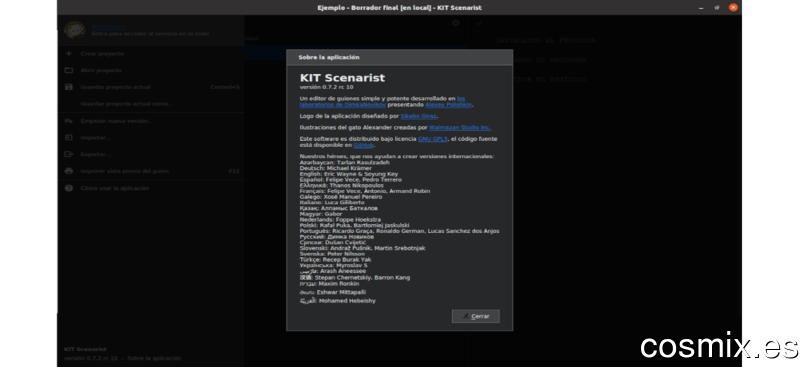Click Sobre la aplicación at sidebar bottom
800x367 pixels.
pos(154,358)
